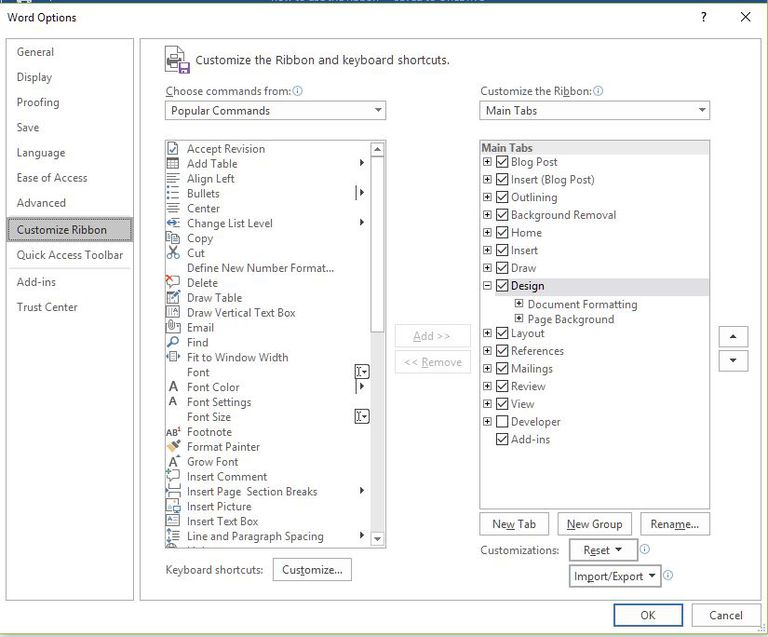Click the Center alignment icon
The height and width of the screenshot is (637, 768).
pos(173,208)
